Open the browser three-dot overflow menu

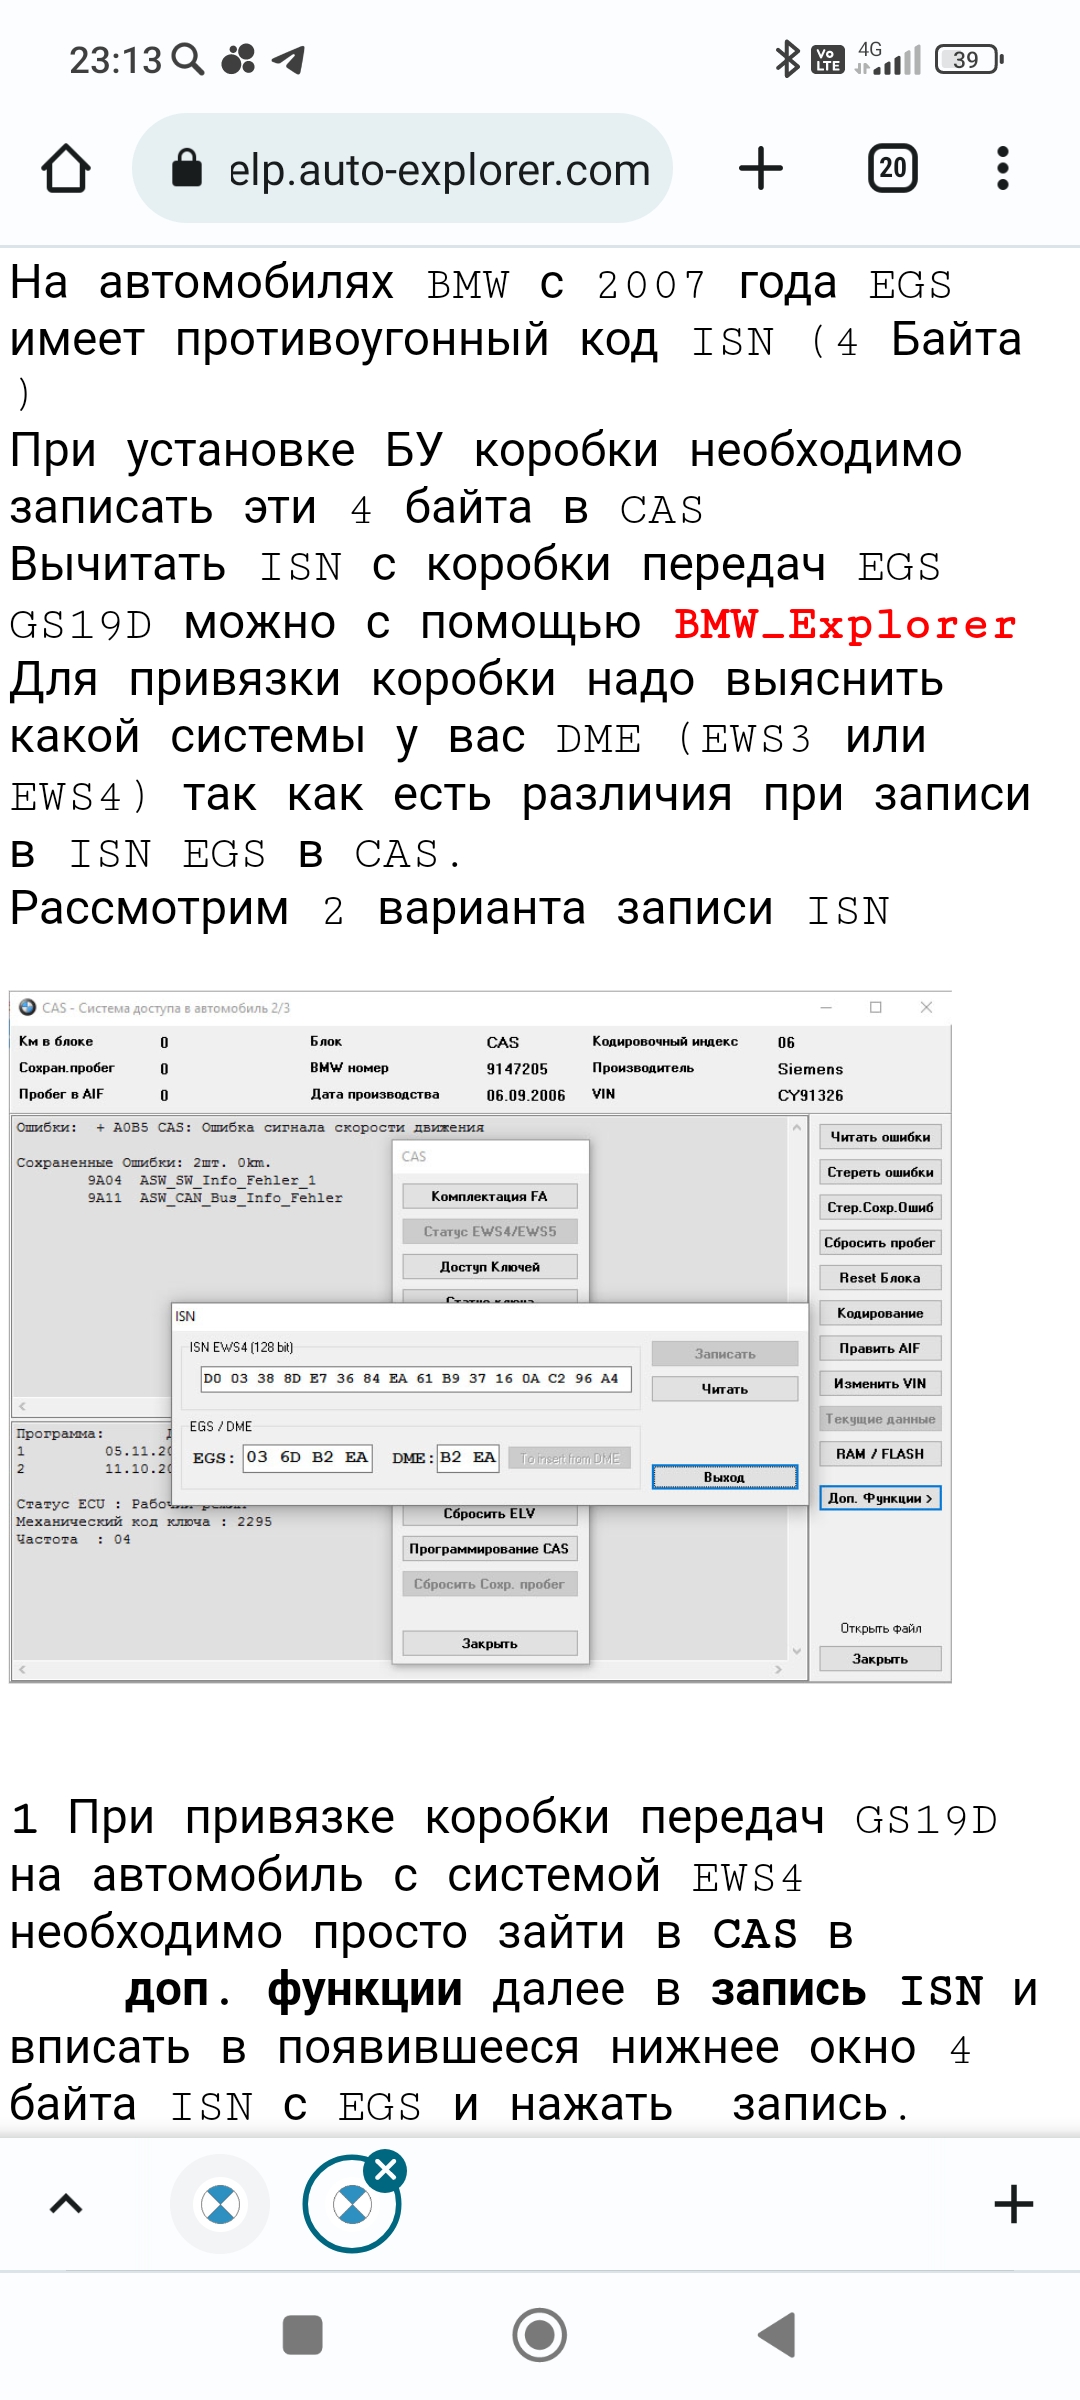pos(1002,168)
